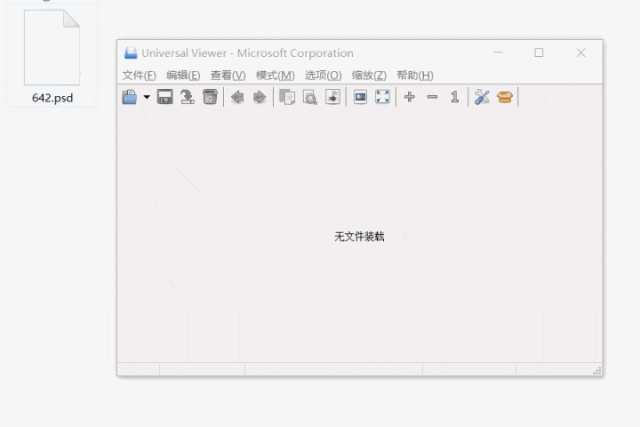Reset zoom to original size 1
Viewport: 640px width, 427px height.
click(455, 97)
